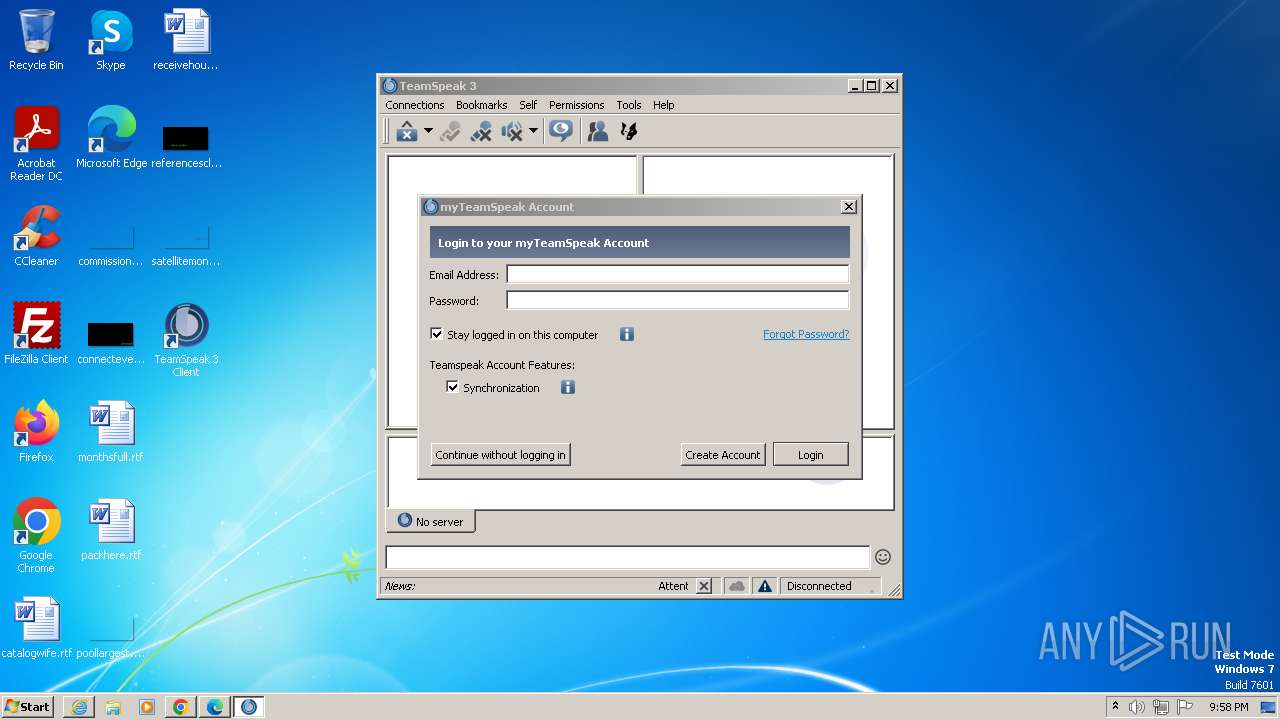Open the emoticon smiley picker

point(883,557)
